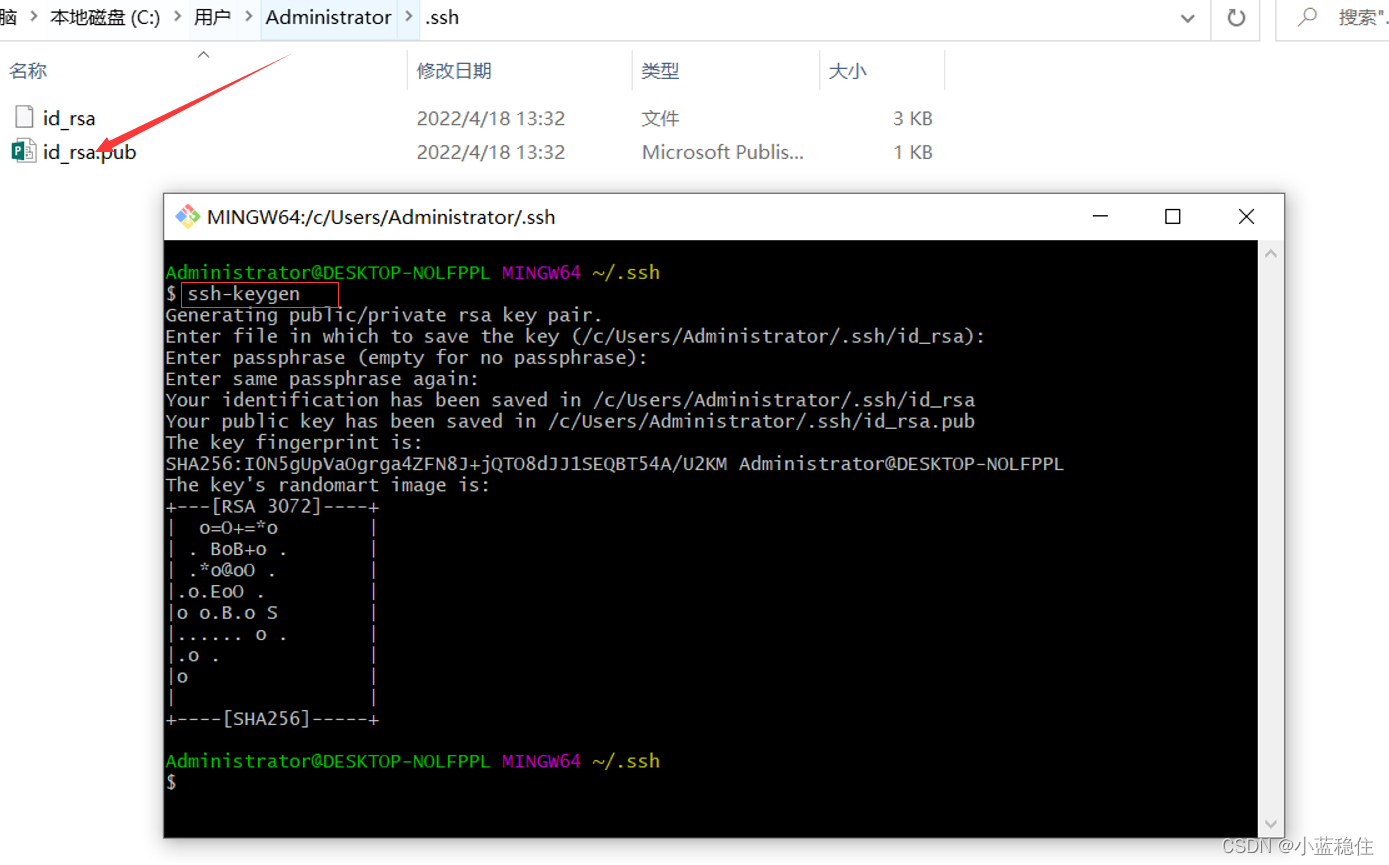
Task: Open the chevron after 本地磁盘 (C:)
Action: (x=176, y=17)
